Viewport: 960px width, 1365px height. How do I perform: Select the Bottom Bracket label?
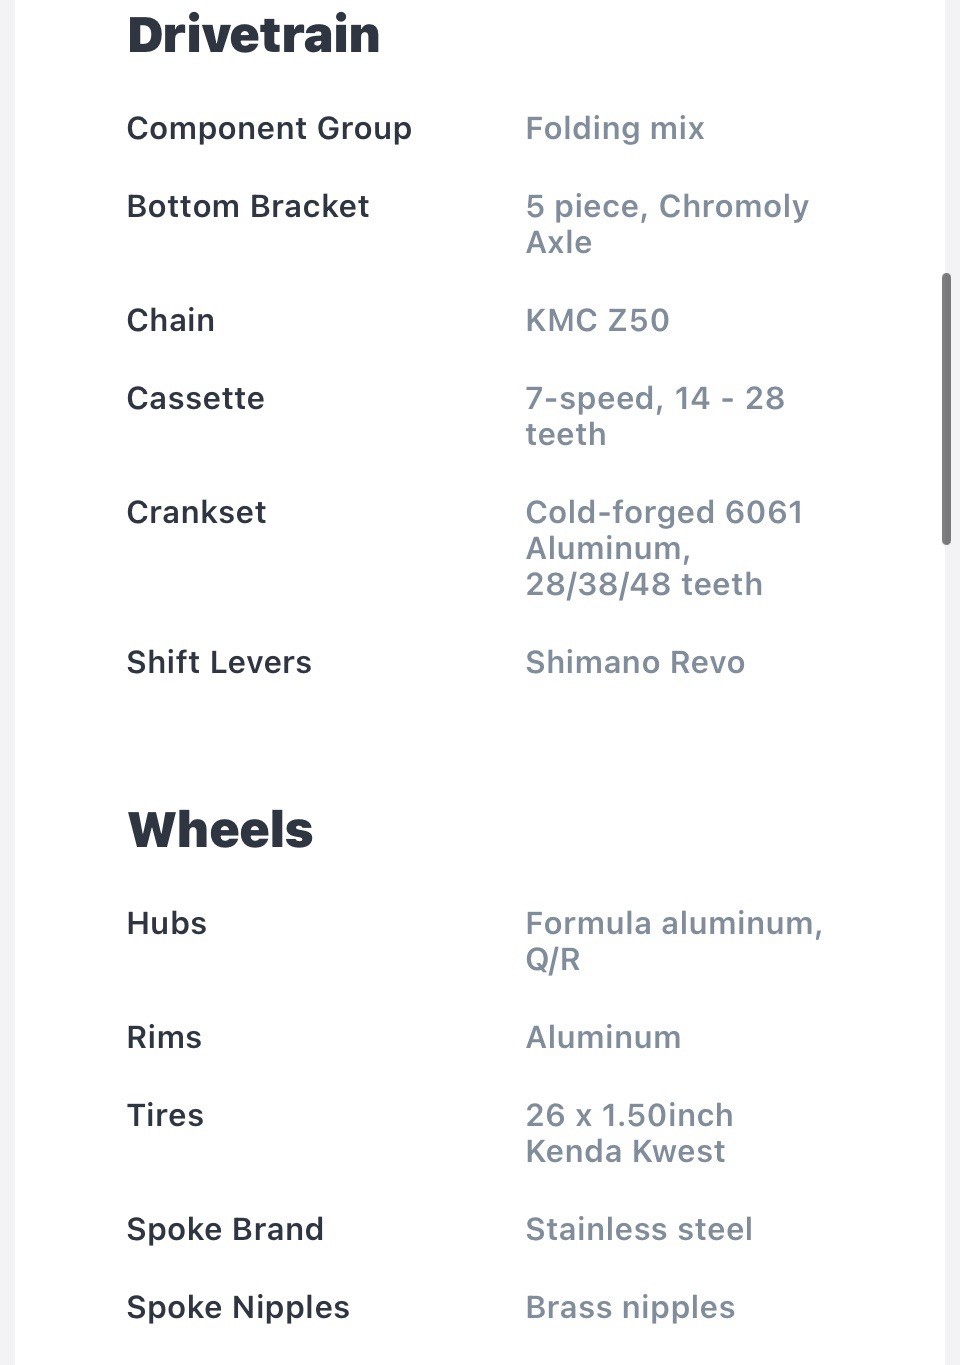248,206
